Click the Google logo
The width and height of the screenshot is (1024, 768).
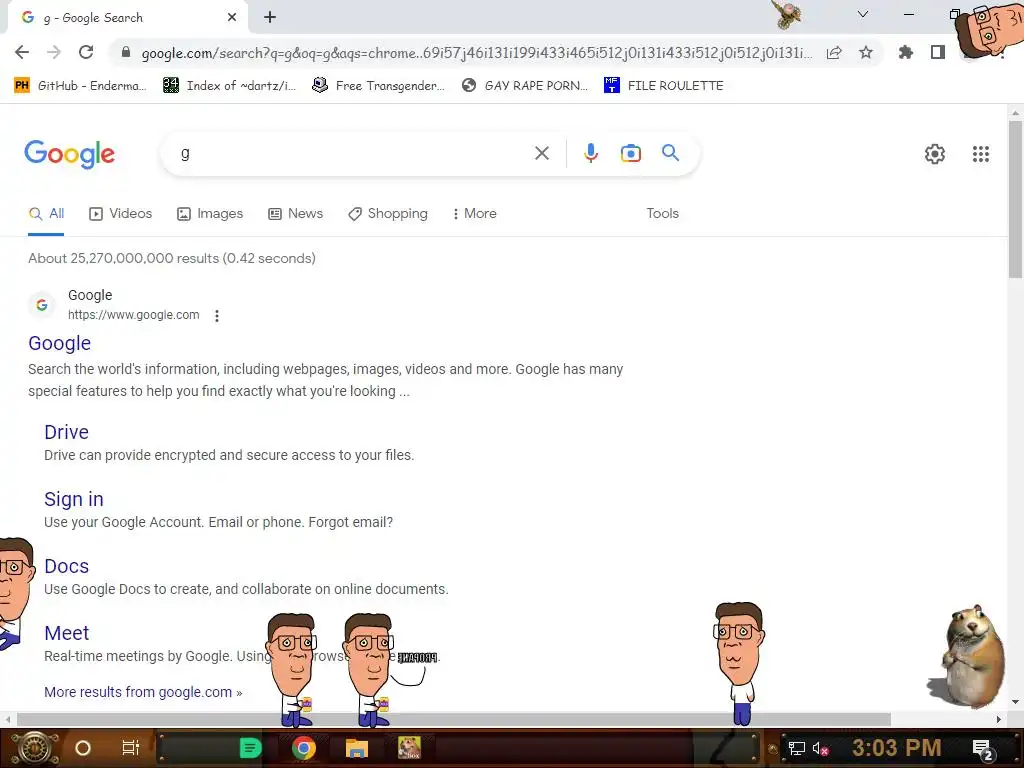click(69, 154)
